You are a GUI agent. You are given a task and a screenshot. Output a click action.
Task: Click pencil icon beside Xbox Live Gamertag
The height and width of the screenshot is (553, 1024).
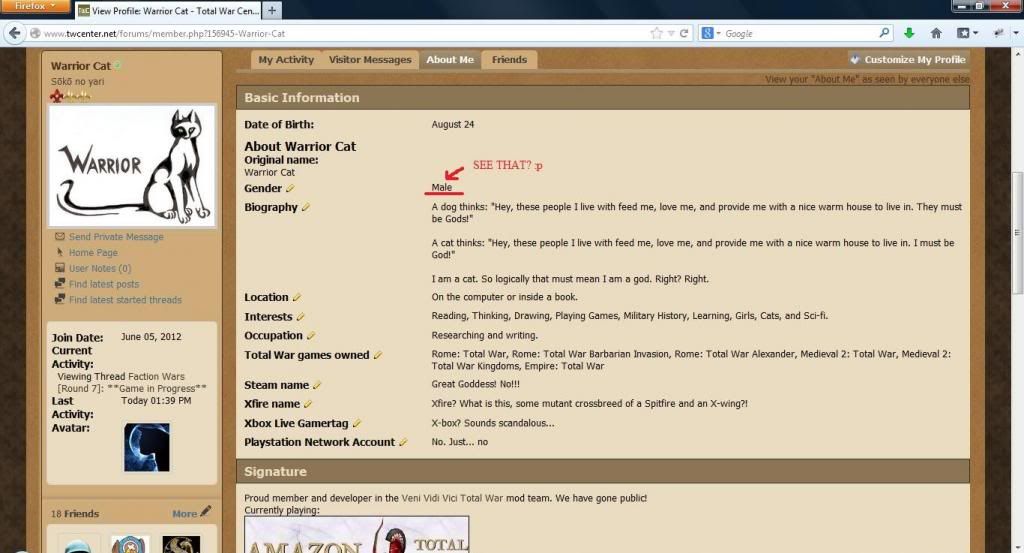[x=357, y=423]
